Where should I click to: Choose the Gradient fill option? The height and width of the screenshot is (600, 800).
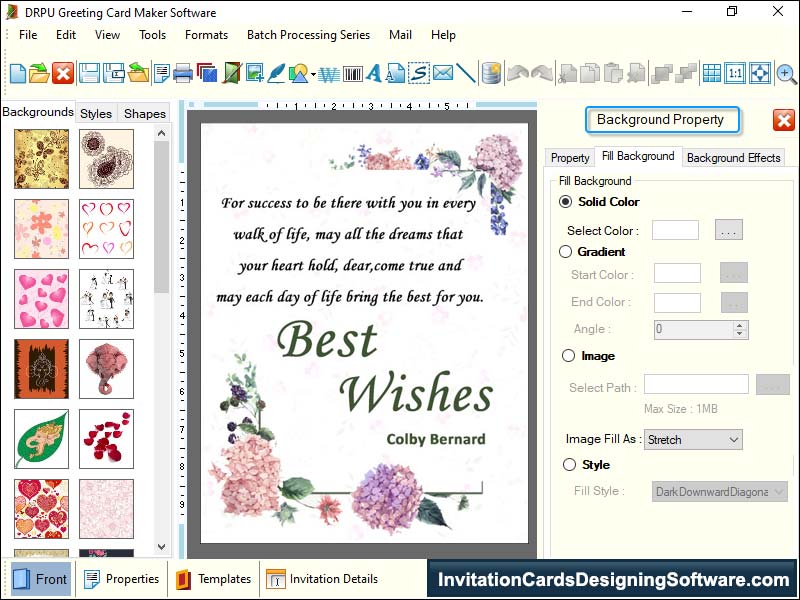tap(566, 252)
